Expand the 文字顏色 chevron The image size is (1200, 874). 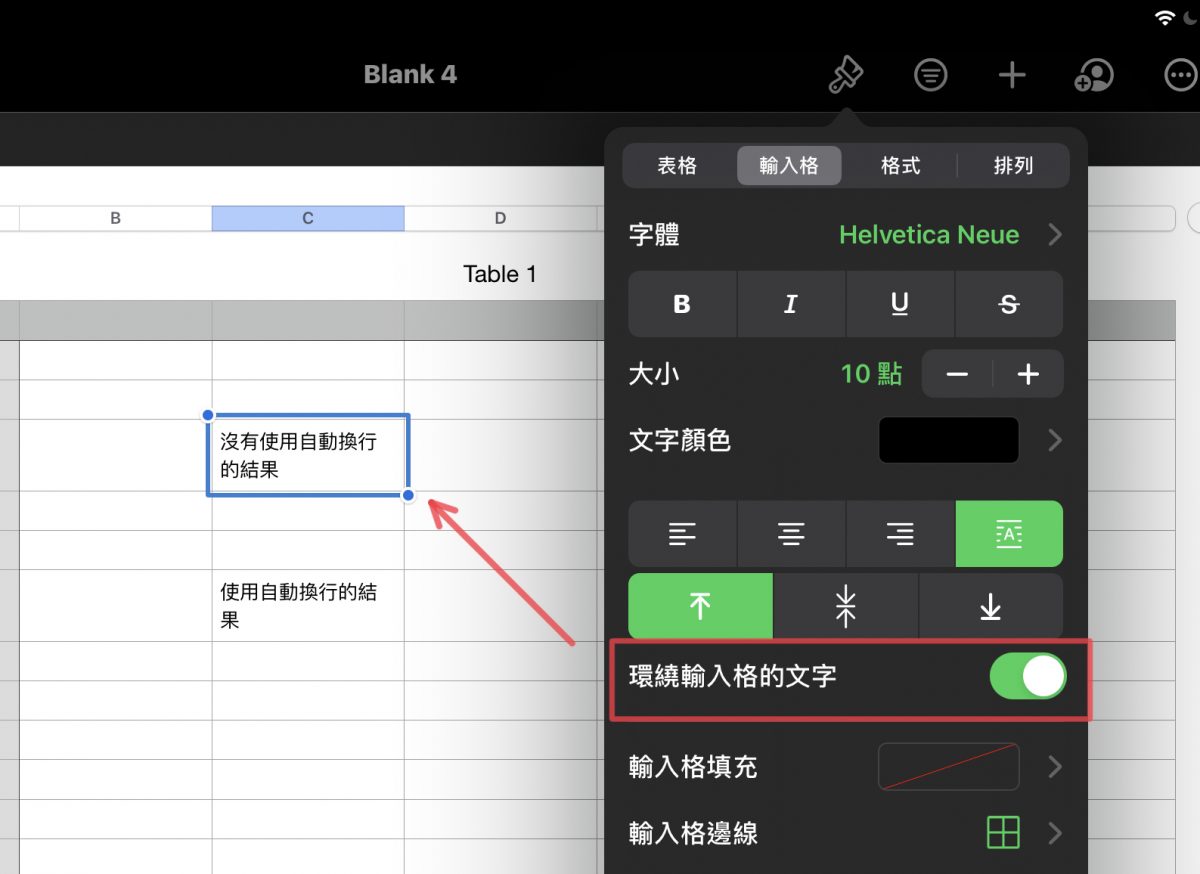[x=1054, y=440]
